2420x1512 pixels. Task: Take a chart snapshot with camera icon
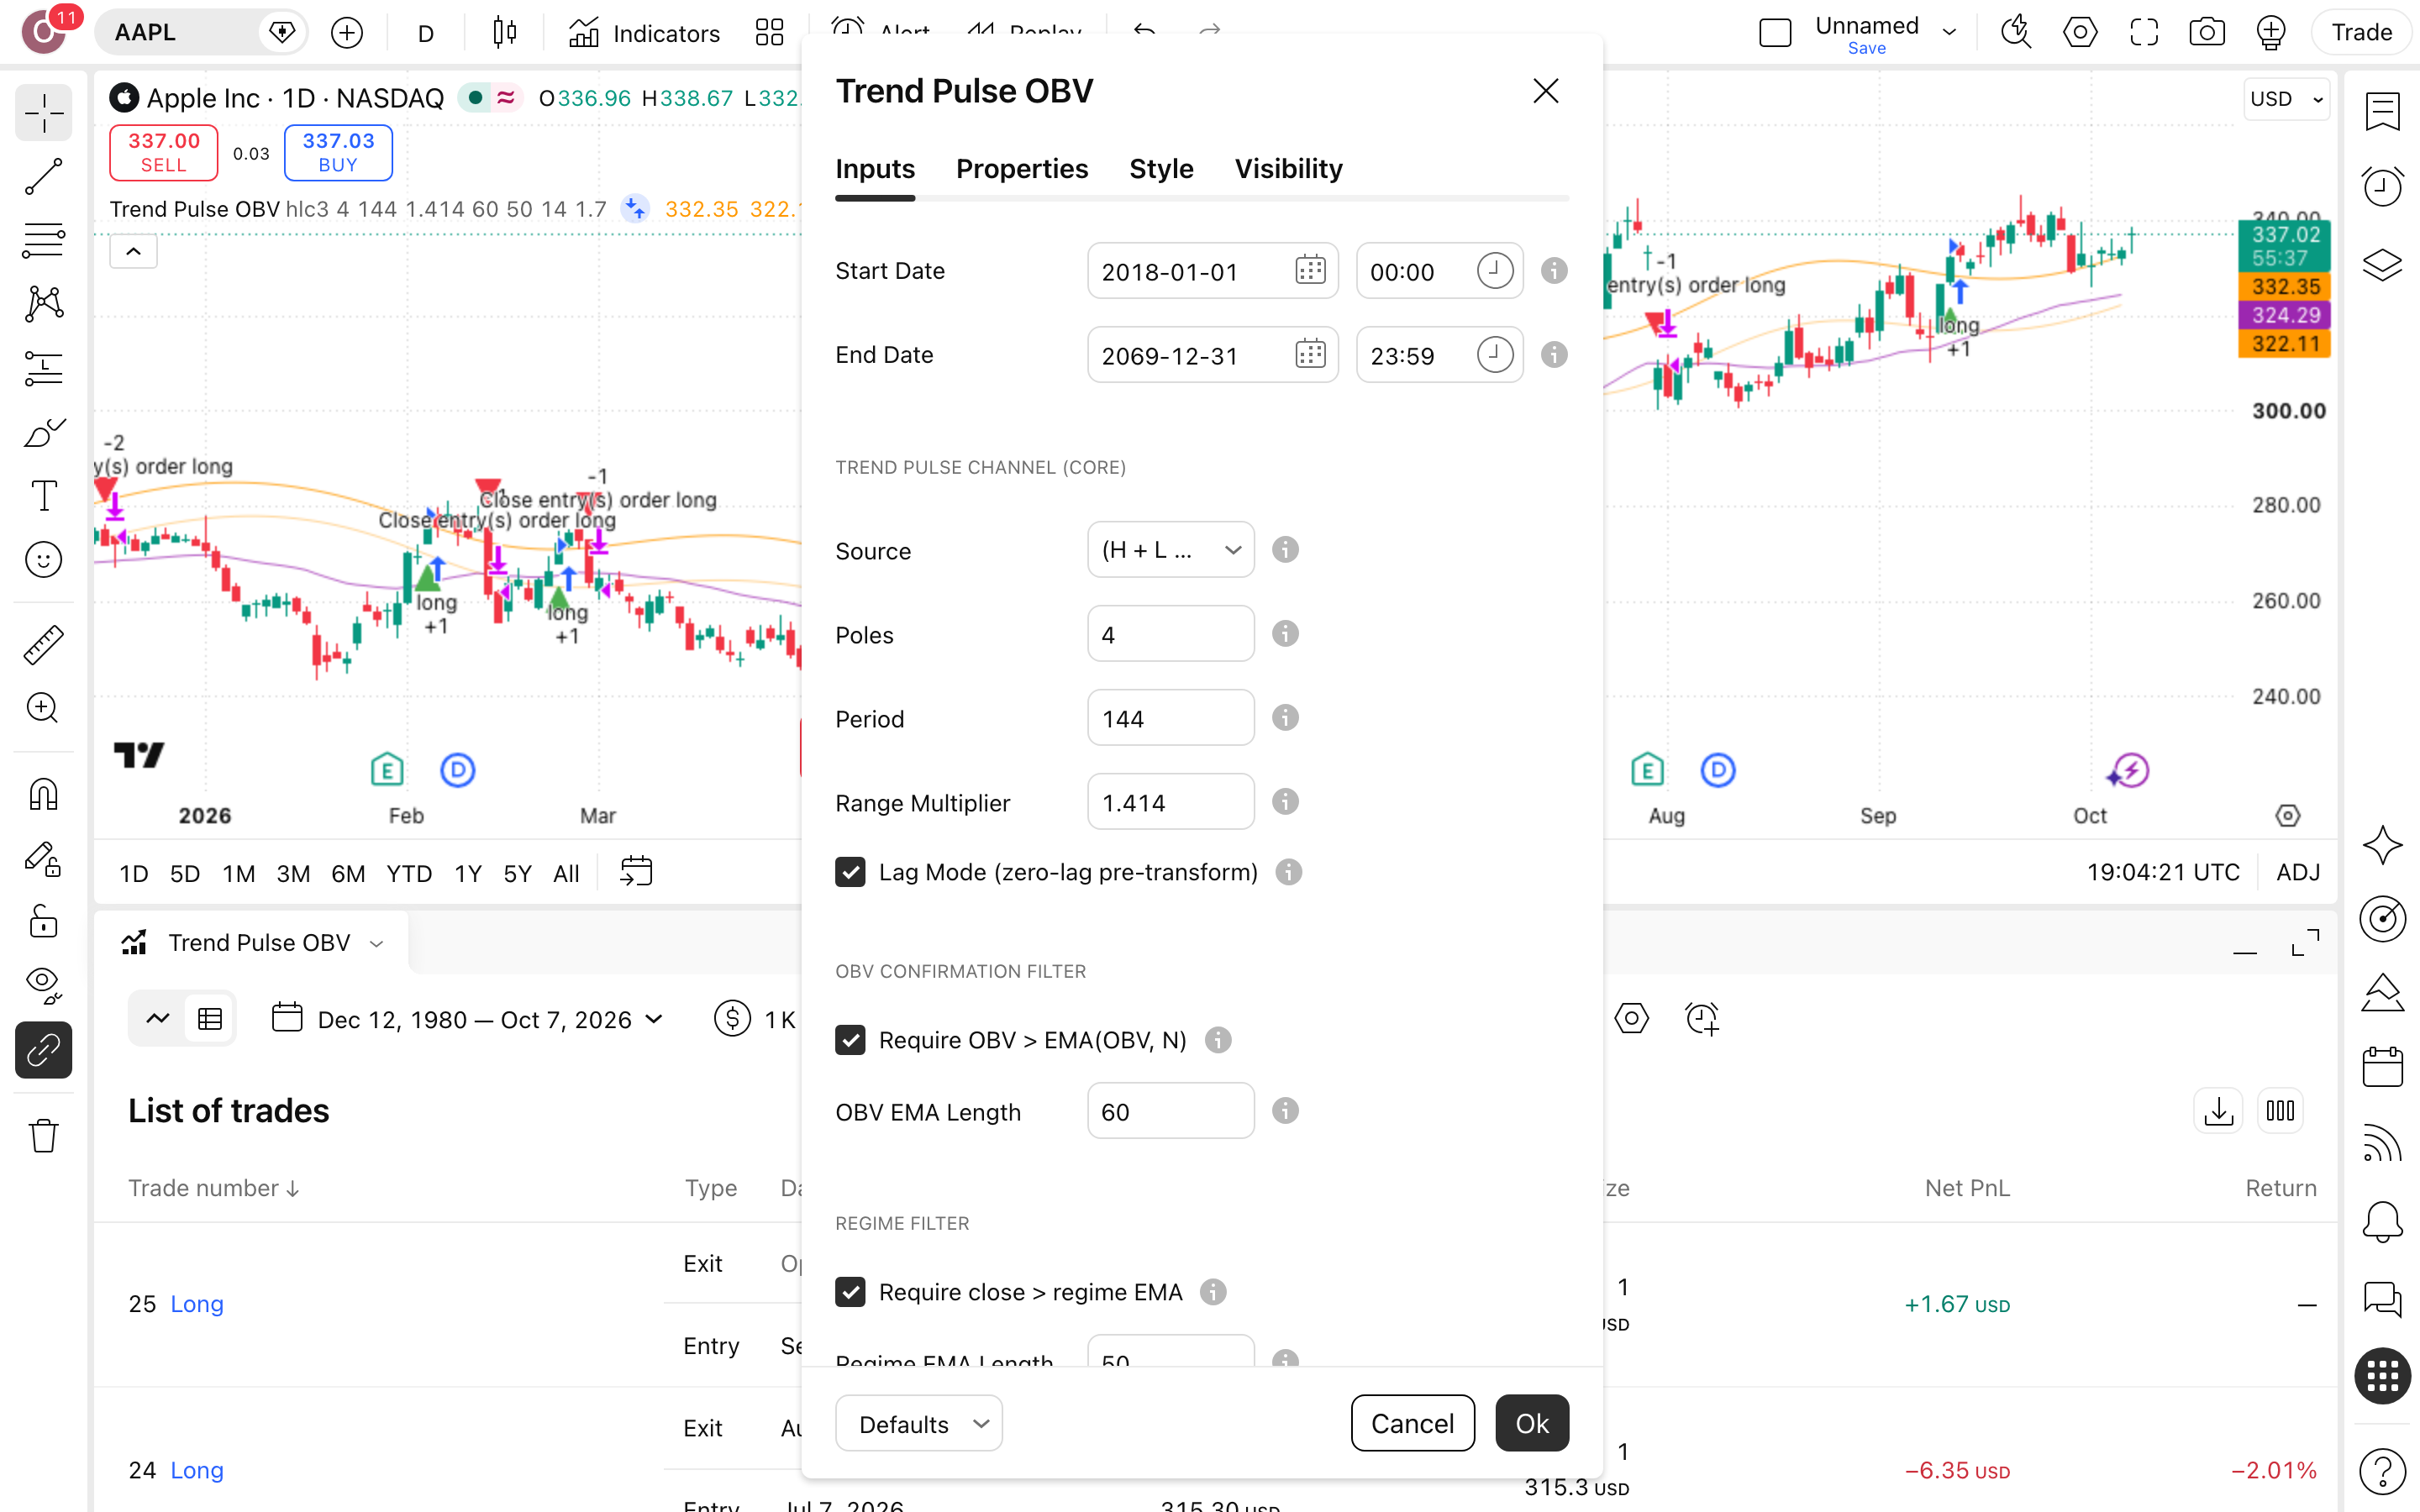click(x=2207, y=33)
